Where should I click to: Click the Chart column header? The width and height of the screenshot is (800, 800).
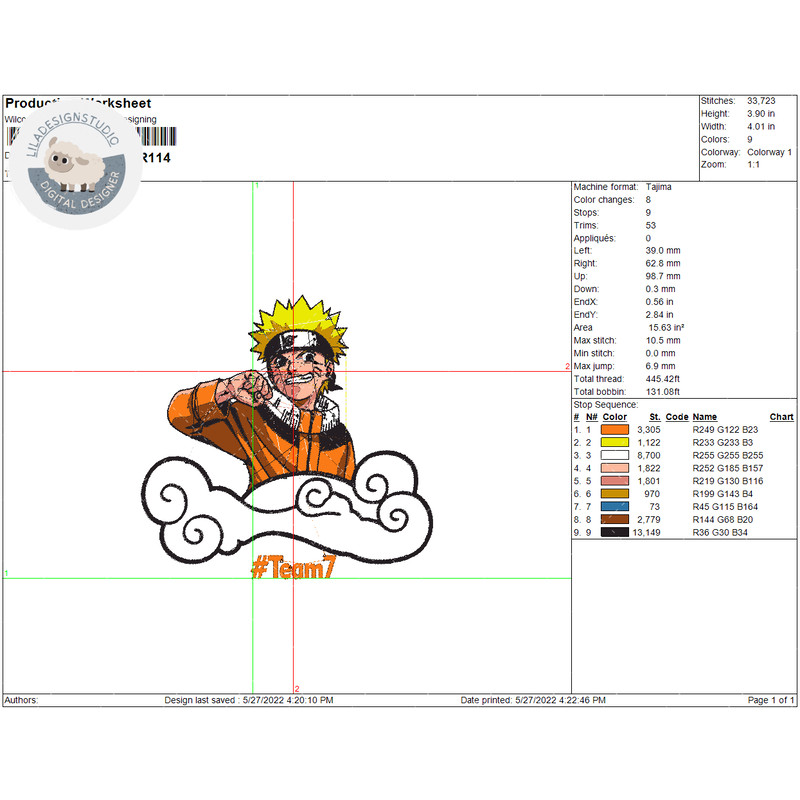click(781, 417)
